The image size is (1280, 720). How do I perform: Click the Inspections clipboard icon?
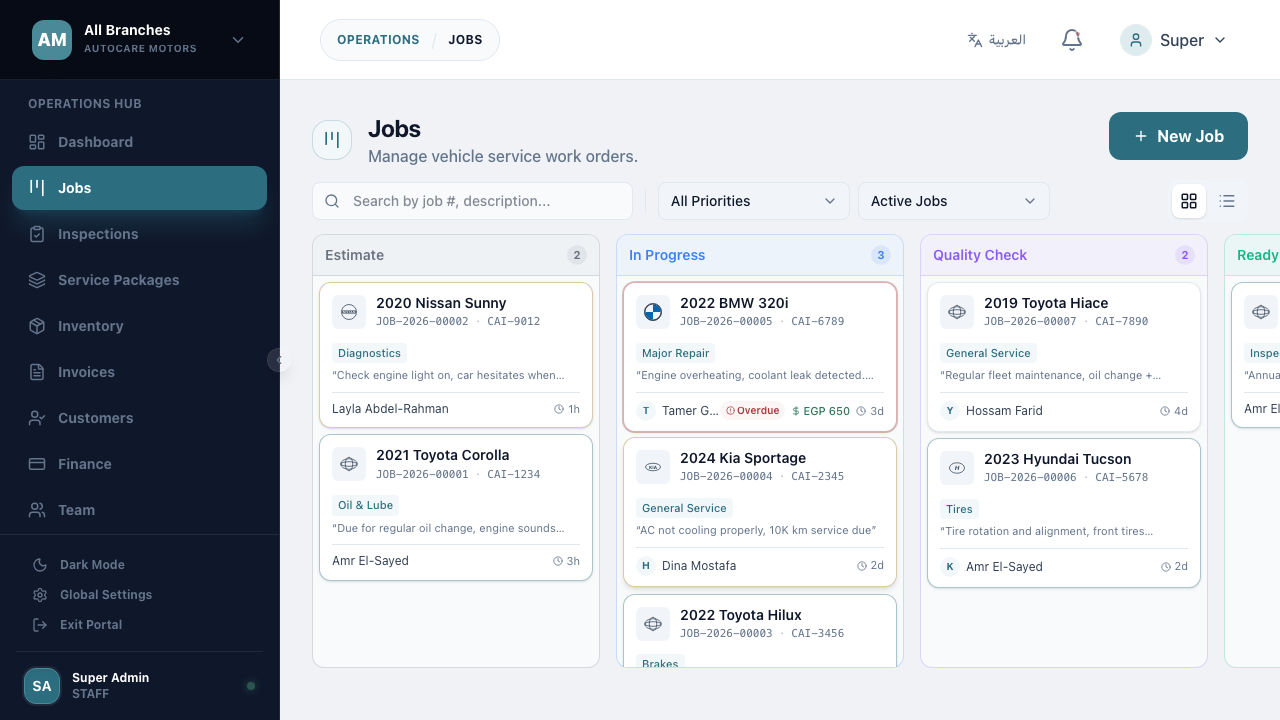pos(37,234)
